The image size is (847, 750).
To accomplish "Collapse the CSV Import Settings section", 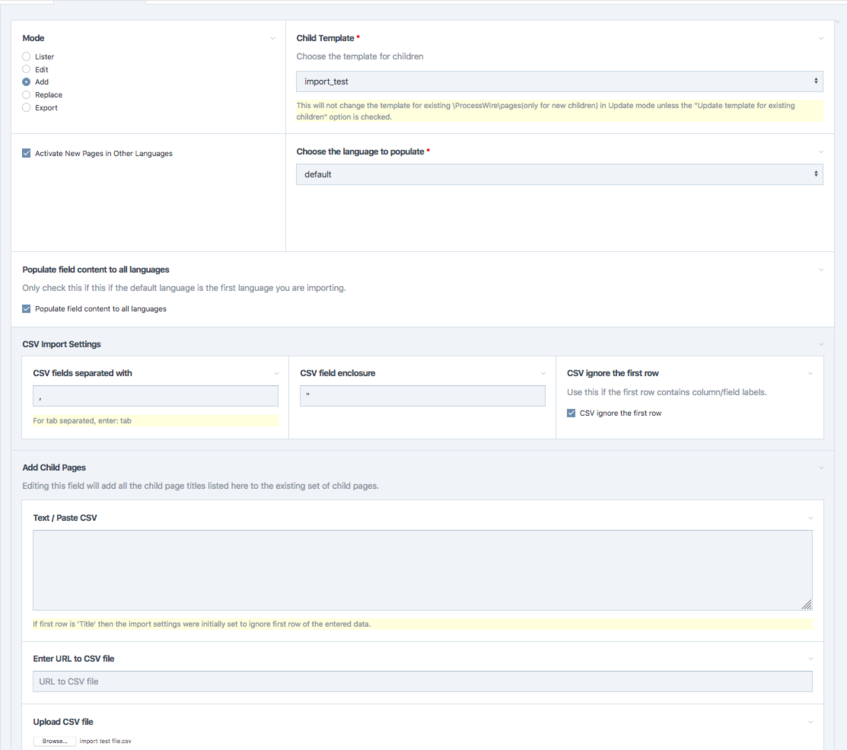I will (x=821, y=344).
